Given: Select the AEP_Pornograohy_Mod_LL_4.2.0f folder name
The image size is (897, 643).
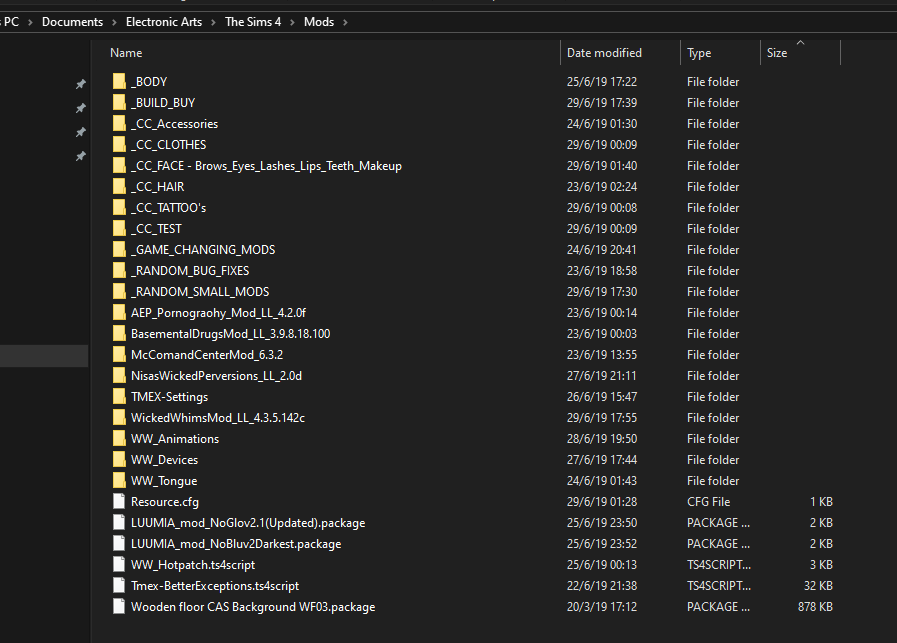Looking at the screenshot, I should (218, 313).
